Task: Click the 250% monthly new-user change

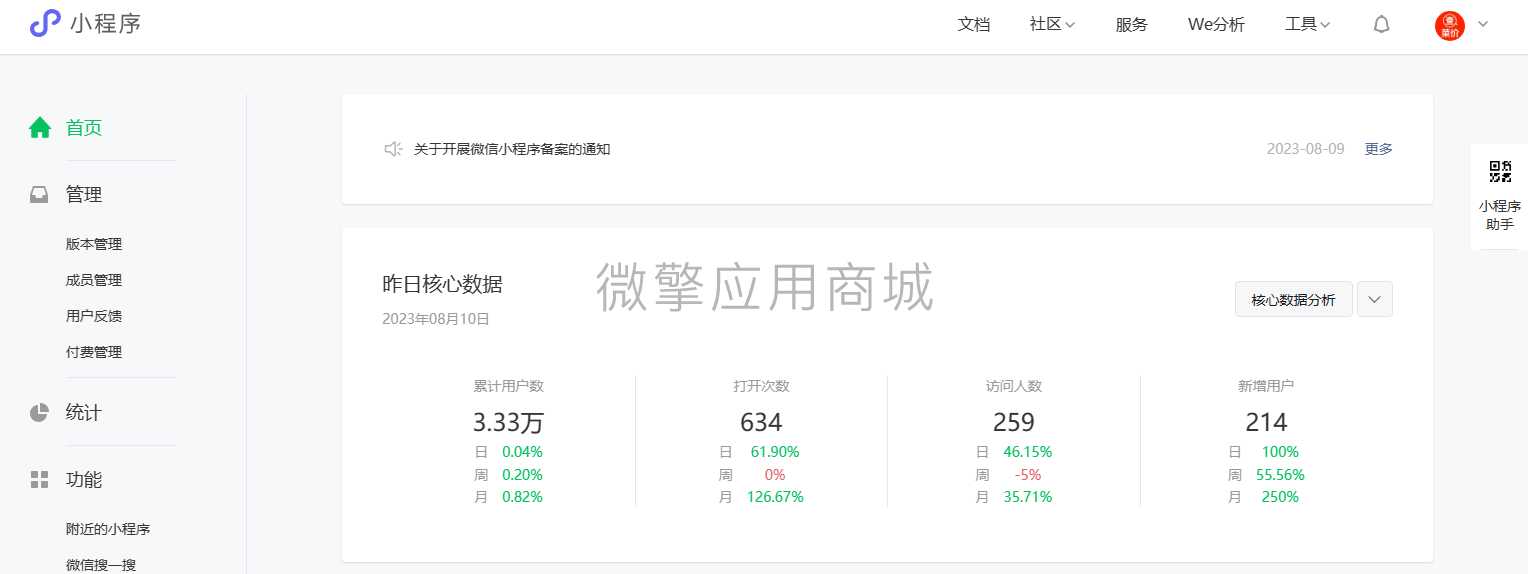Action: [x=1280, y=497]
